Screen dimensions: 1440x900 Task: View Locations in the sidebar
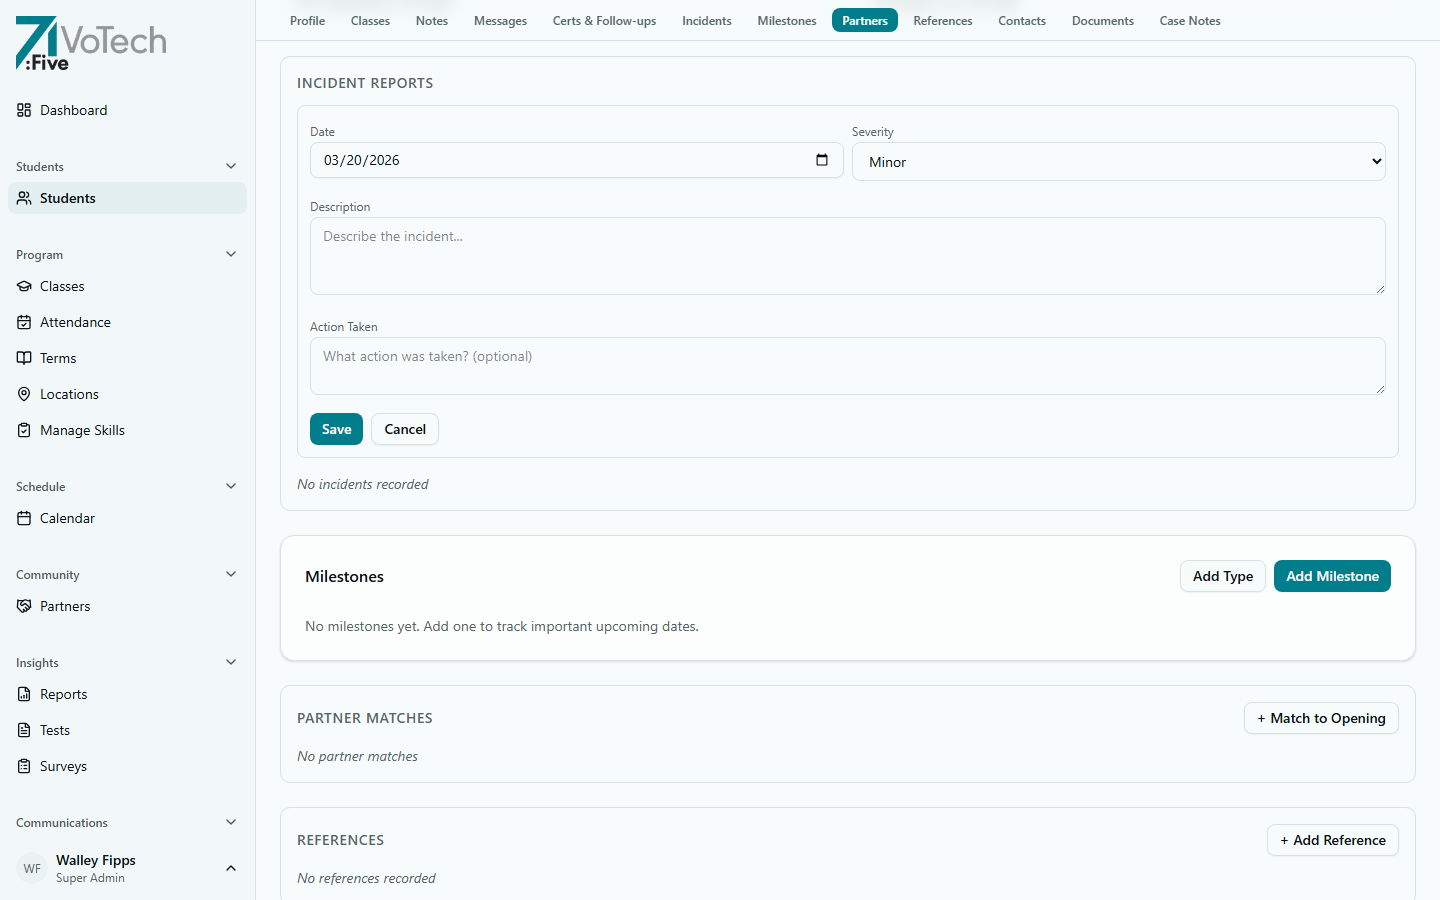click(68, 394)
